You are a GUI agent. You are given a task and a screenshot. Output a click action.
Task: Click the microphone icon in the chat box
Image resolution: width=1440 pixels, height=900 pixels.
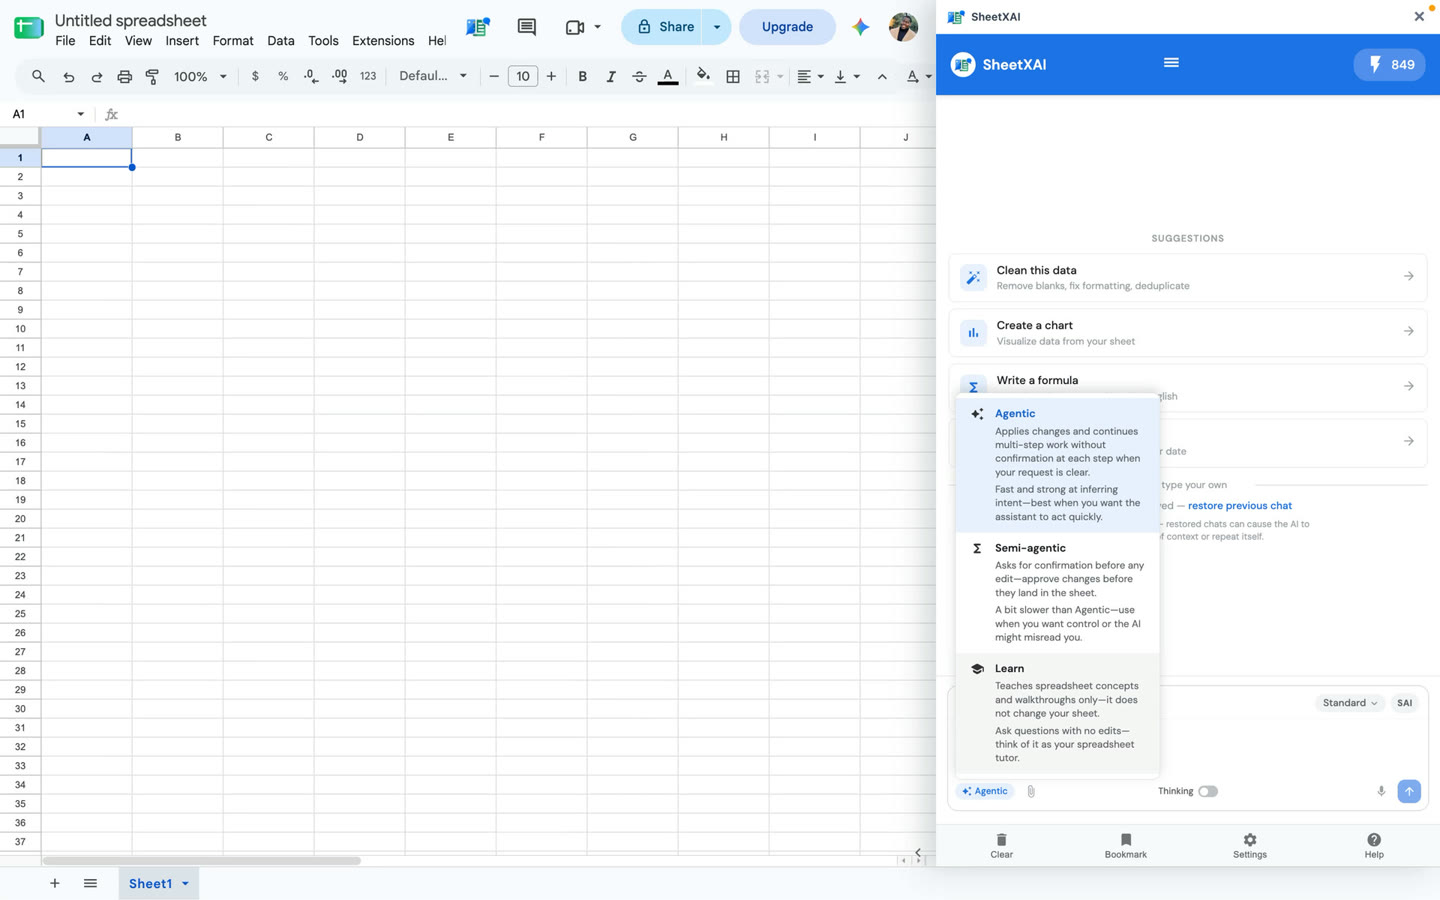[1381, 791]
